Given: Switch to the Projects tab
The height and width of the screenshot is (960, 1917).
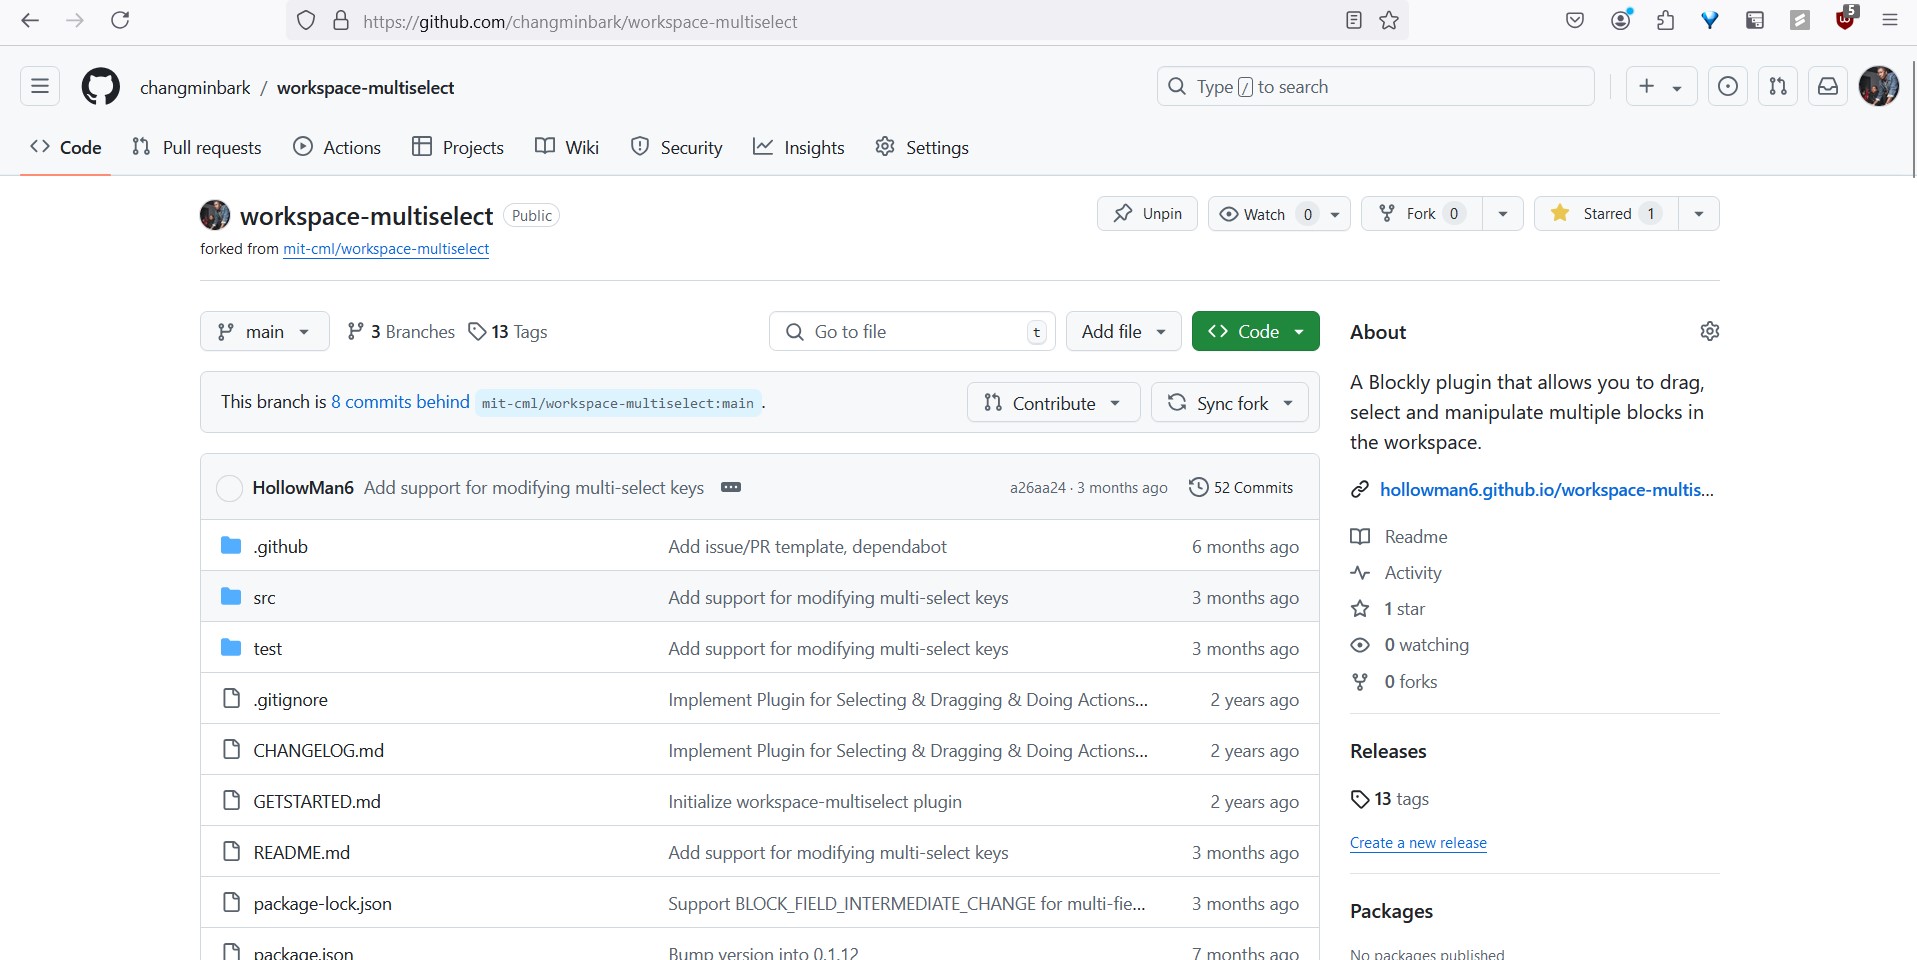Looking at the screenshot, I should [458, 147].
